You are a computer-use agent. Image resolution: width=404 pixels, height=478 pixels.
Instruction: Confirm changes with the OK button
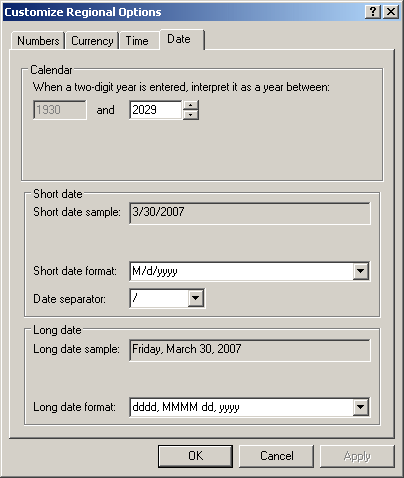pos(195,456)
